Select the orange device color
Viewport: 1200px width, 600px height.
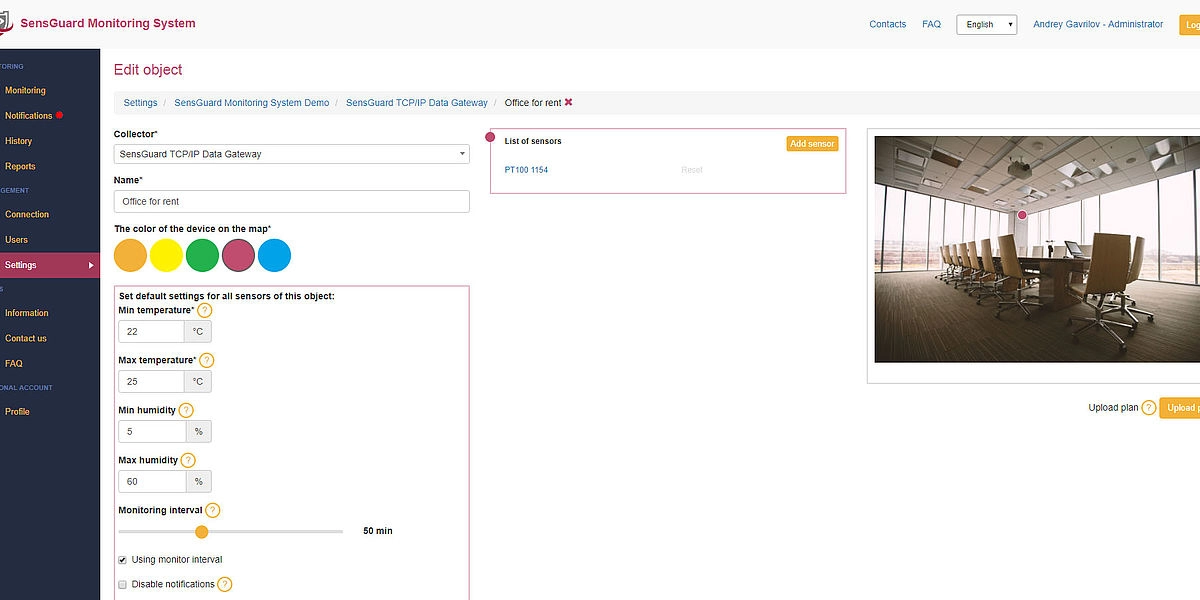coord(131,255)
